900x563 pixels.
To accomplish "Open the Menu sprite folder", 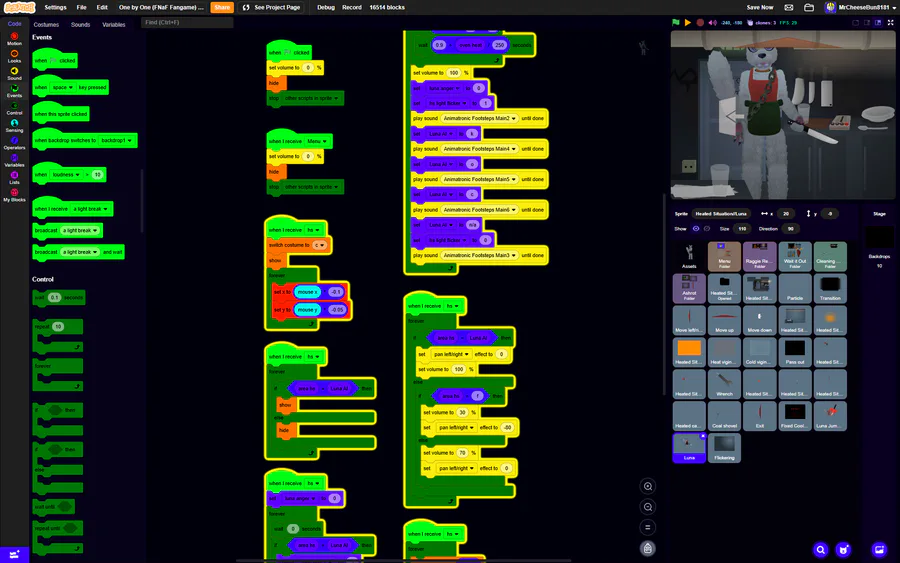I will (724, 256).
